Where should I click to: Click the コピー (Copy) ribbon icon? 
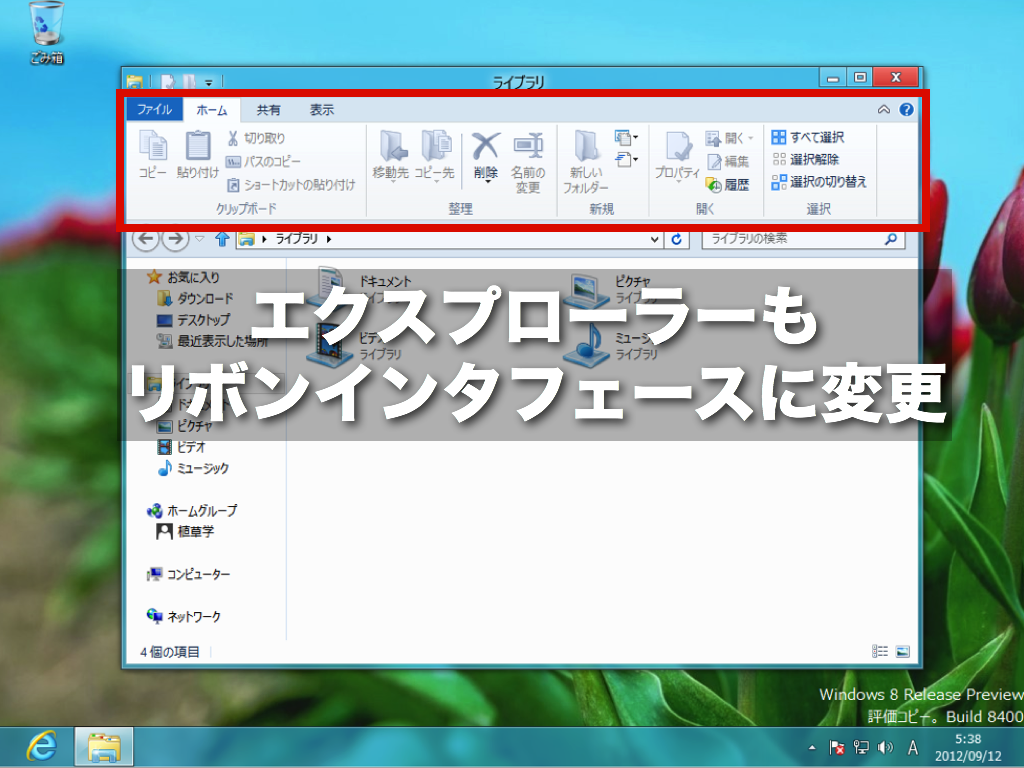point(153,154)
